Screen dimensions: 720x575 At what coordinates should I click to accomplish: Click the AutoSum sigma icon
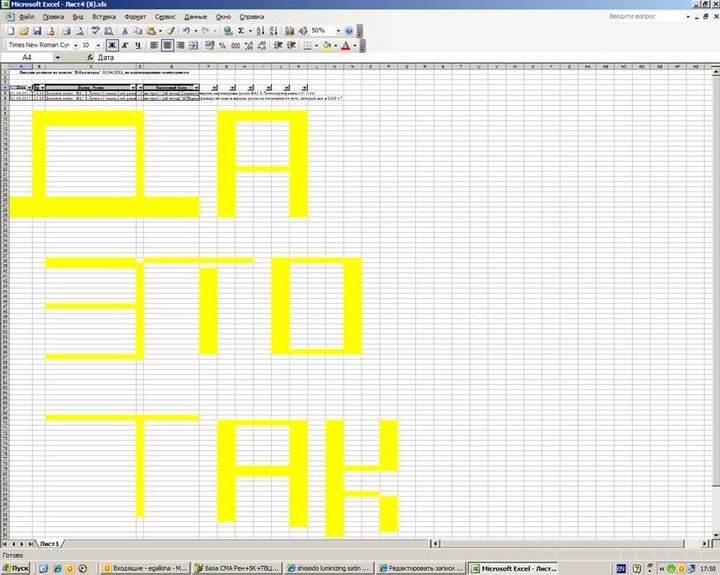(x=243, y=31)
